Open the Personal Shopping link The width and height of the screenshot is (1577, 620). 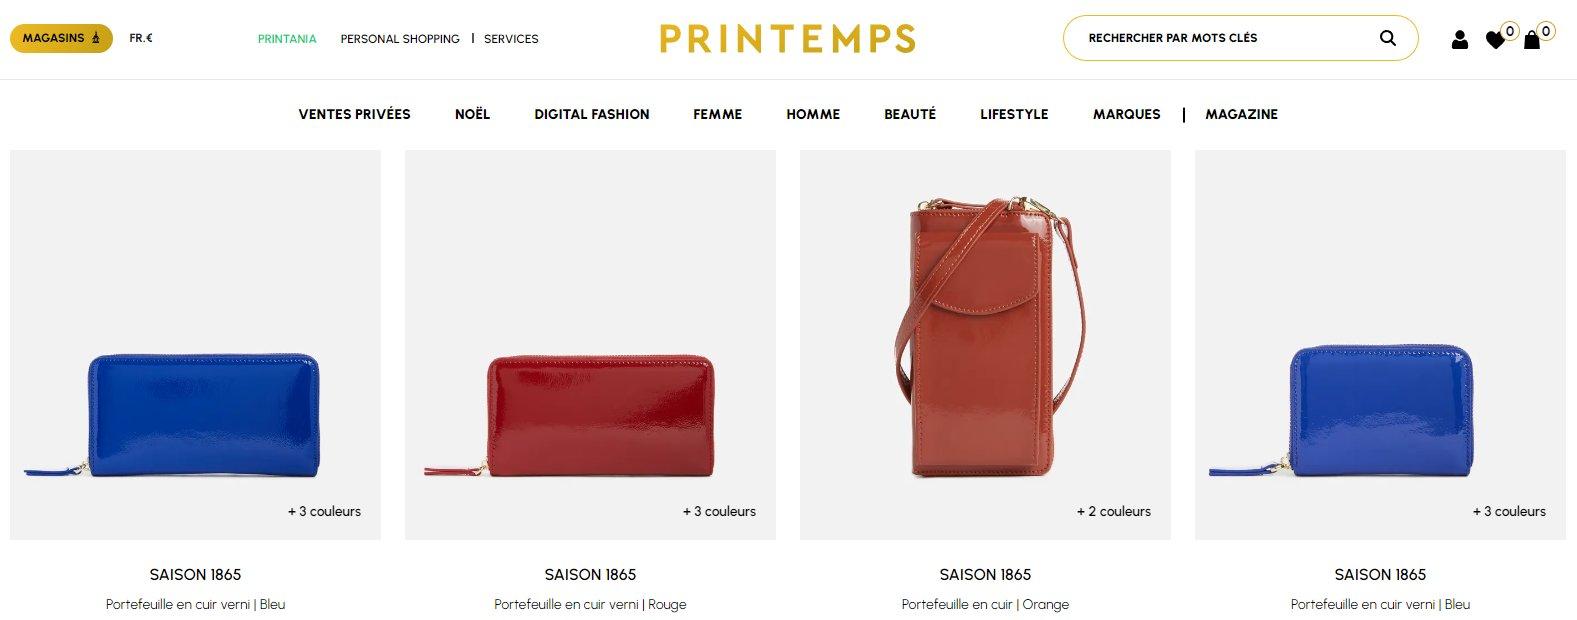[400, 39]
